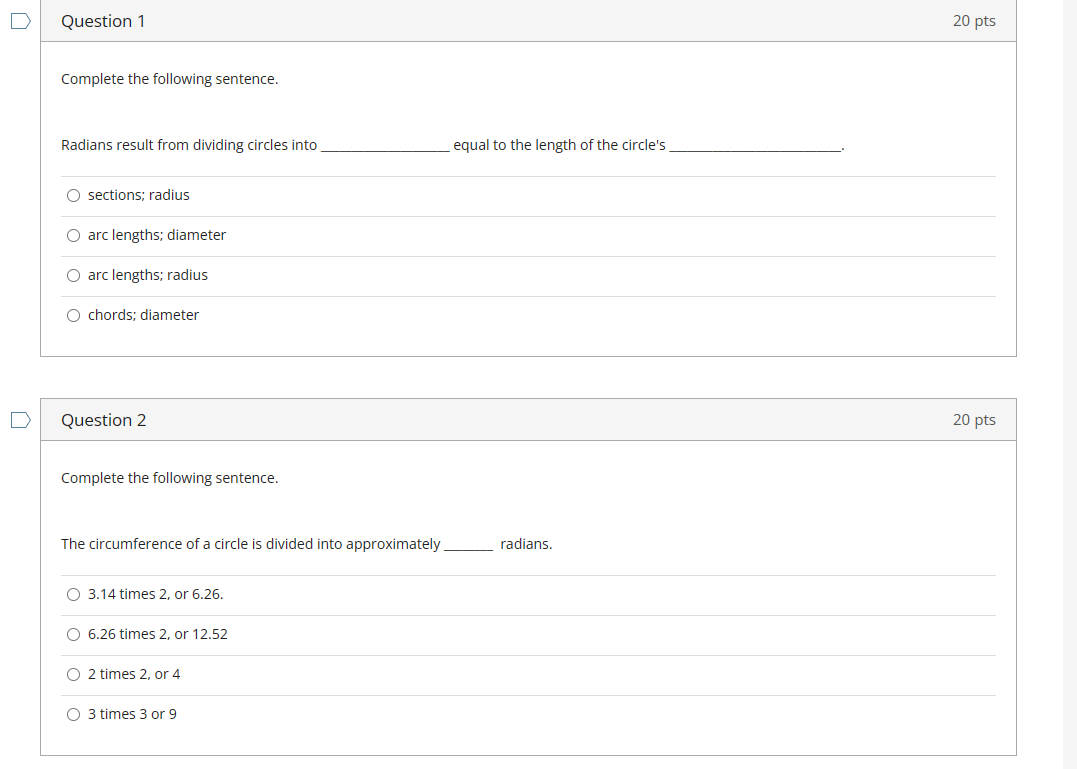Click the "Question 1" heading

tap(103, 21)
